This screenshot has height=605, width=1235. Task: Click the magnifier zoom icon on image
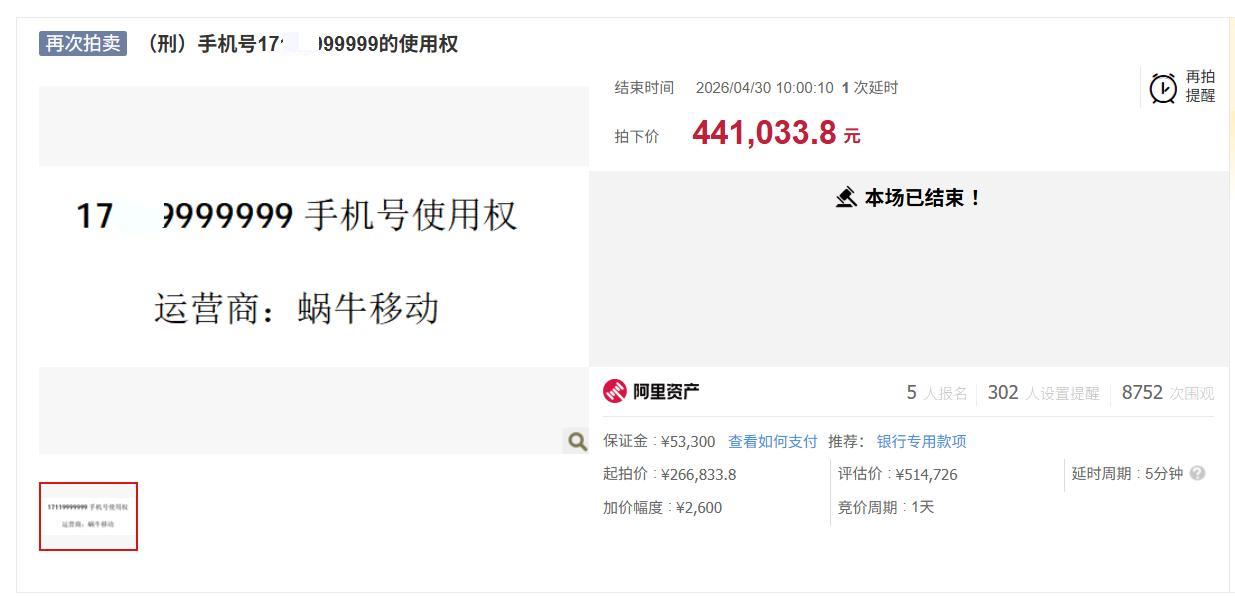(577, 441)
